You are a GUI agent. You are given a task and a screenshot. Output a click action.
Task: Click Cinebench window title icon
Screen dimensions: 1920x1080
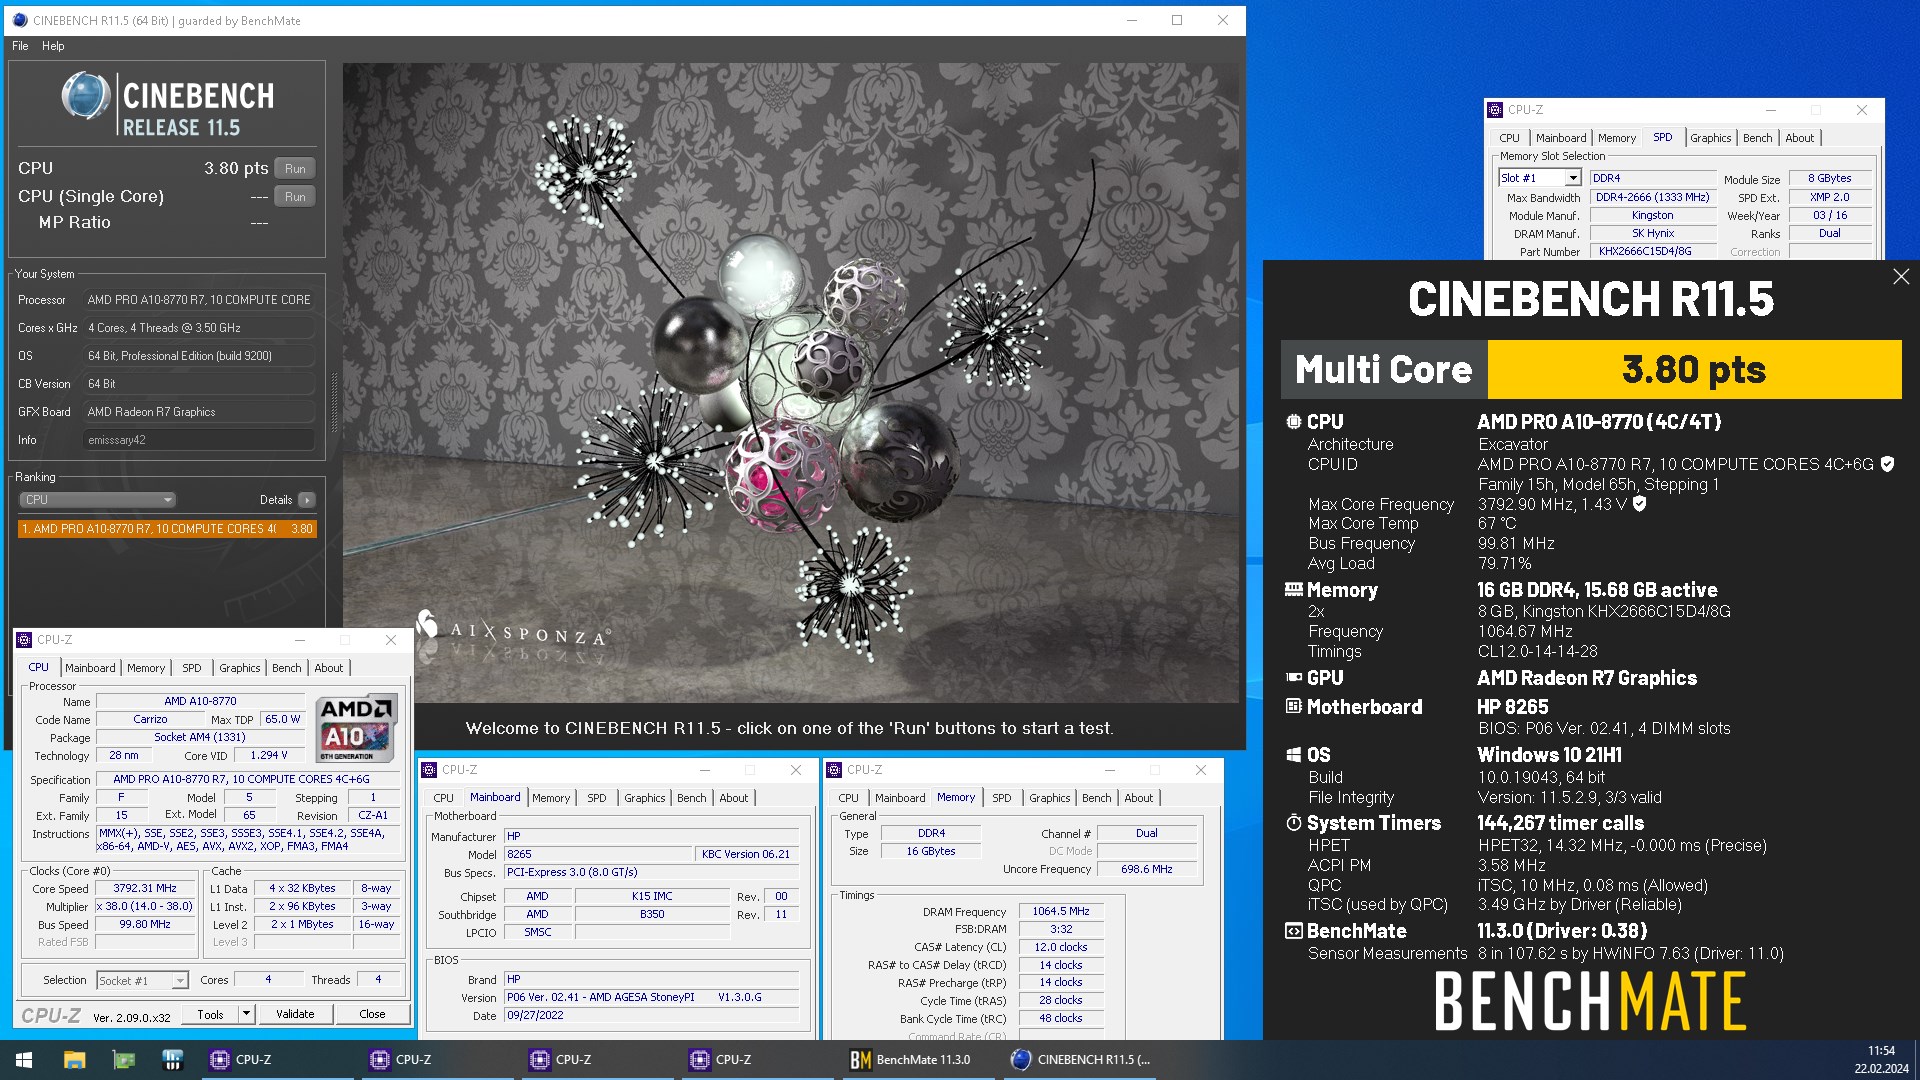pos(19,20)
